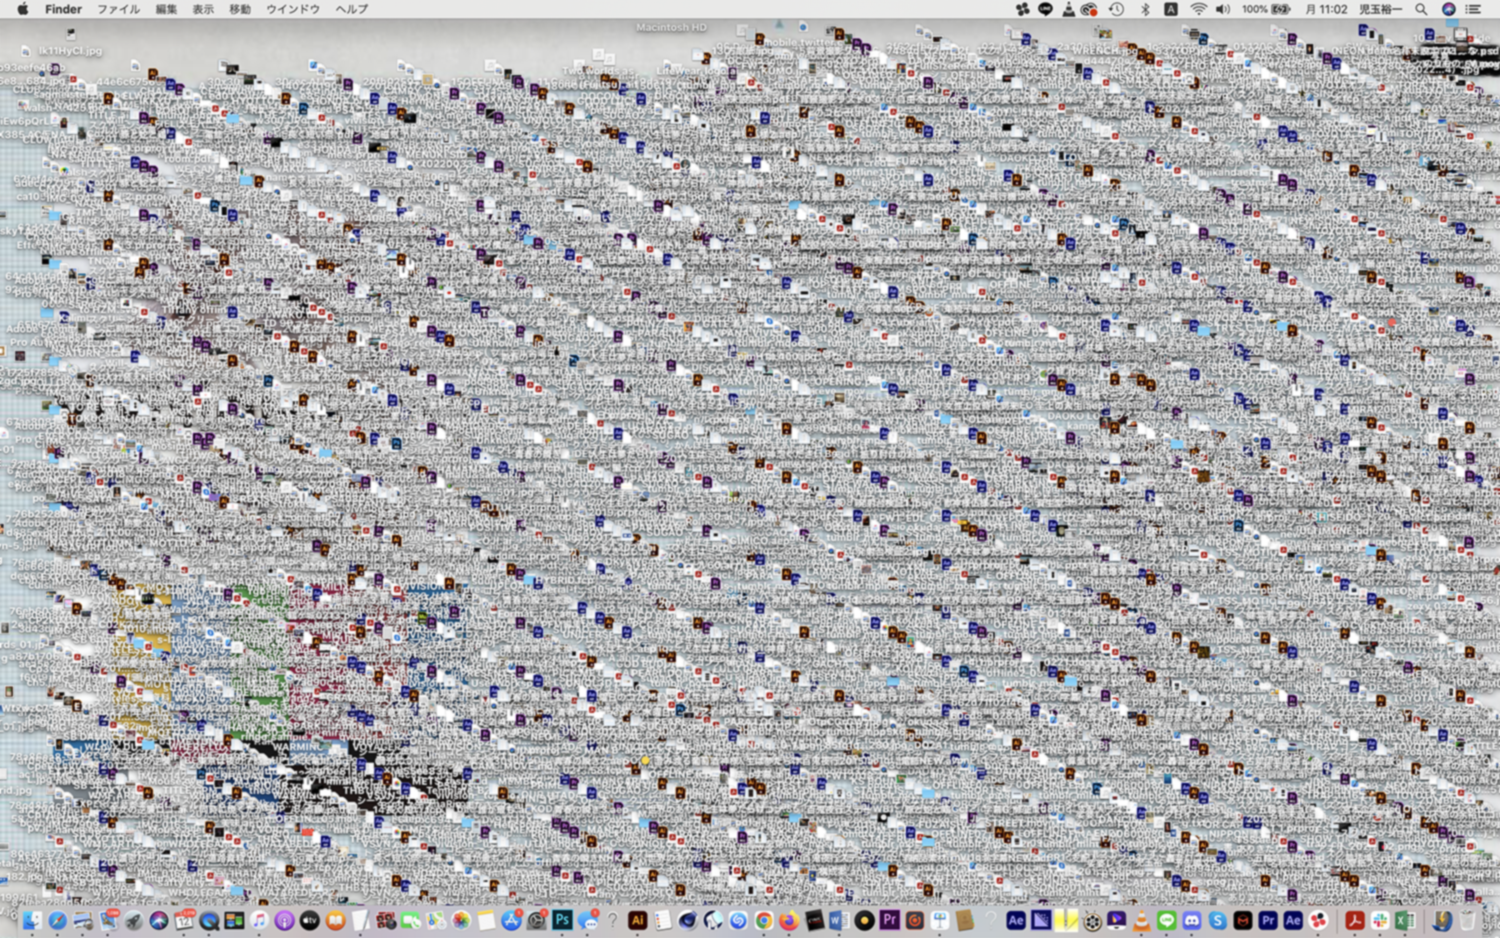Open Siri from the Dock
Image resolution: width=1500 pixels, height=938 pixels.
coord(159,920)
